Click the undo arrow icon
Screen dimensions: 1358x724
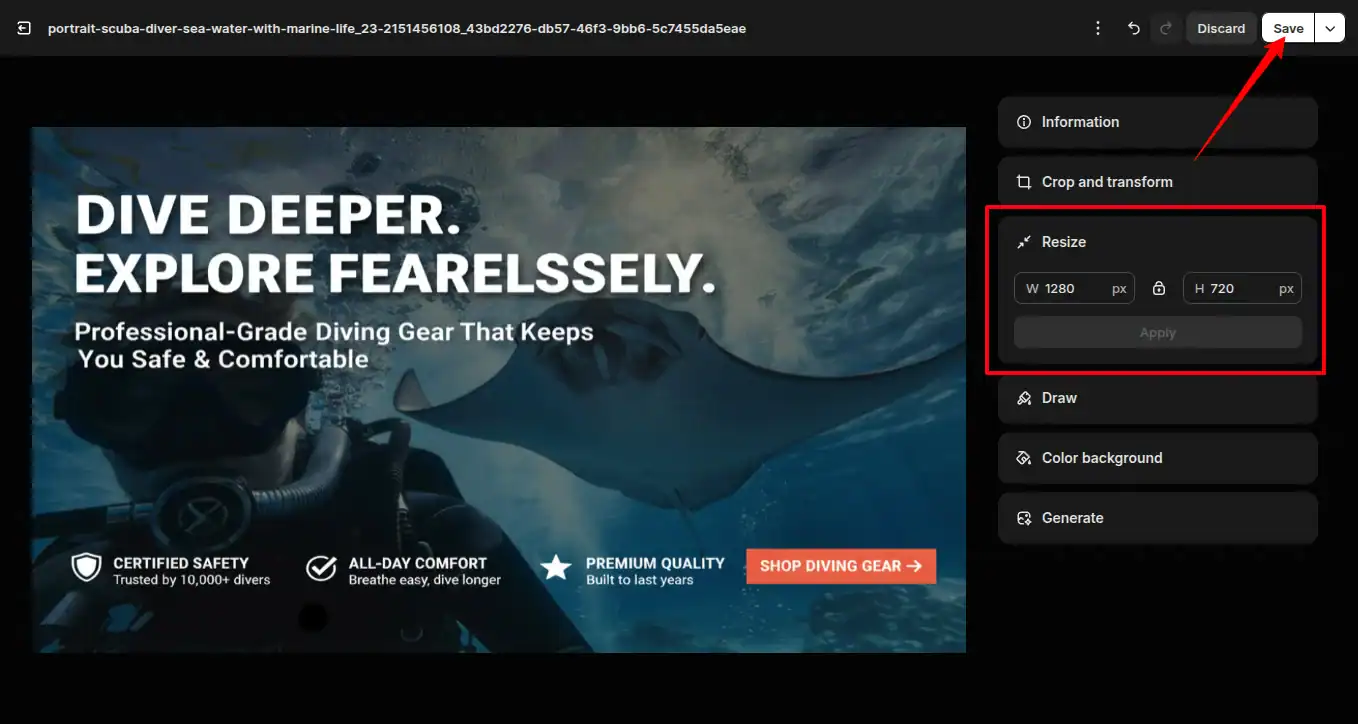[1133, 29]
